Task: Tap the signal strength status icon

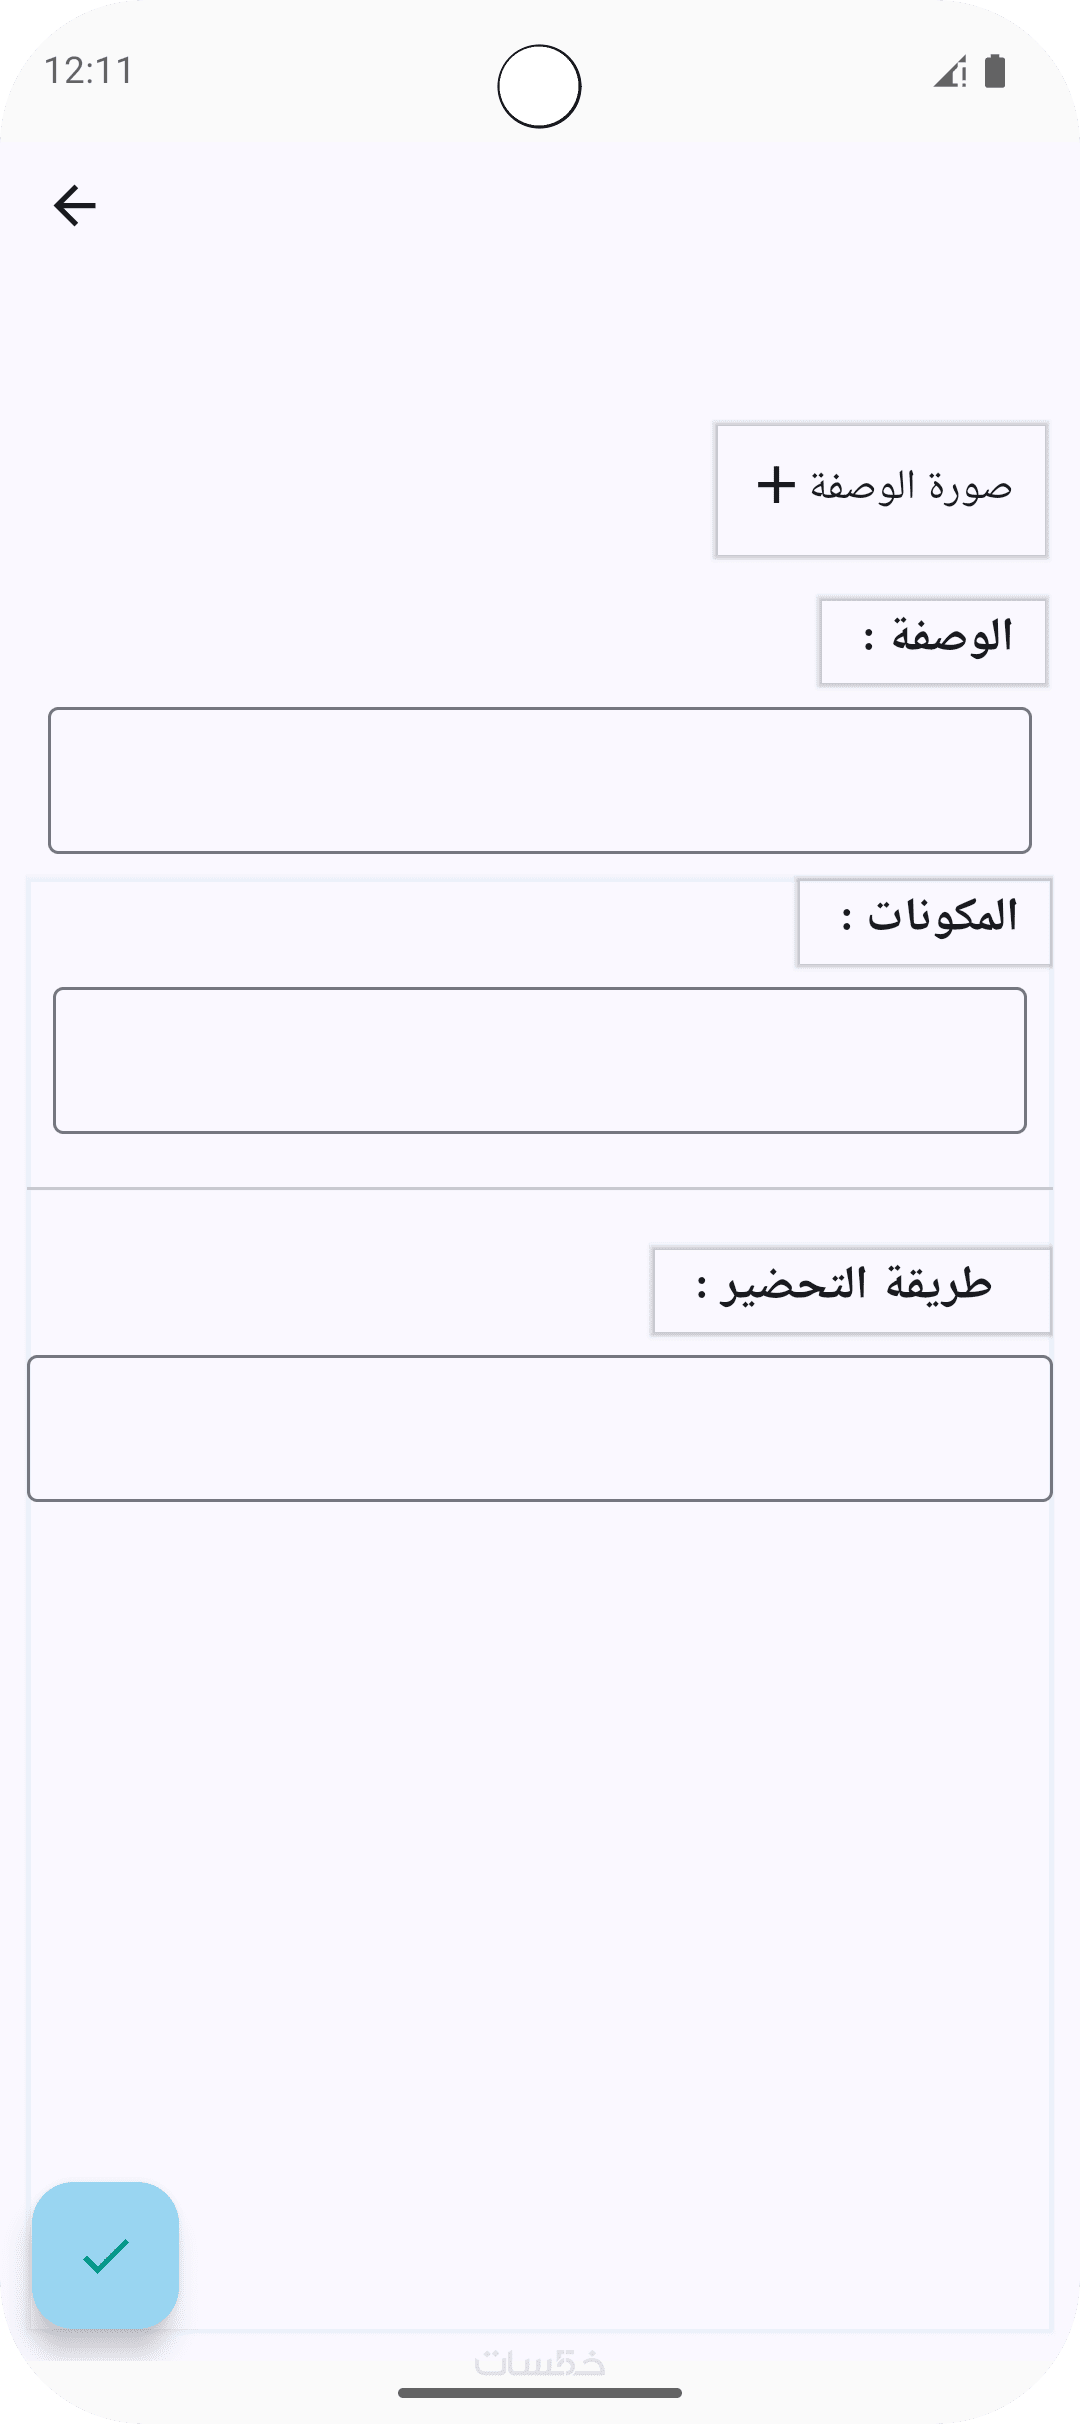Action: [949, 72]
